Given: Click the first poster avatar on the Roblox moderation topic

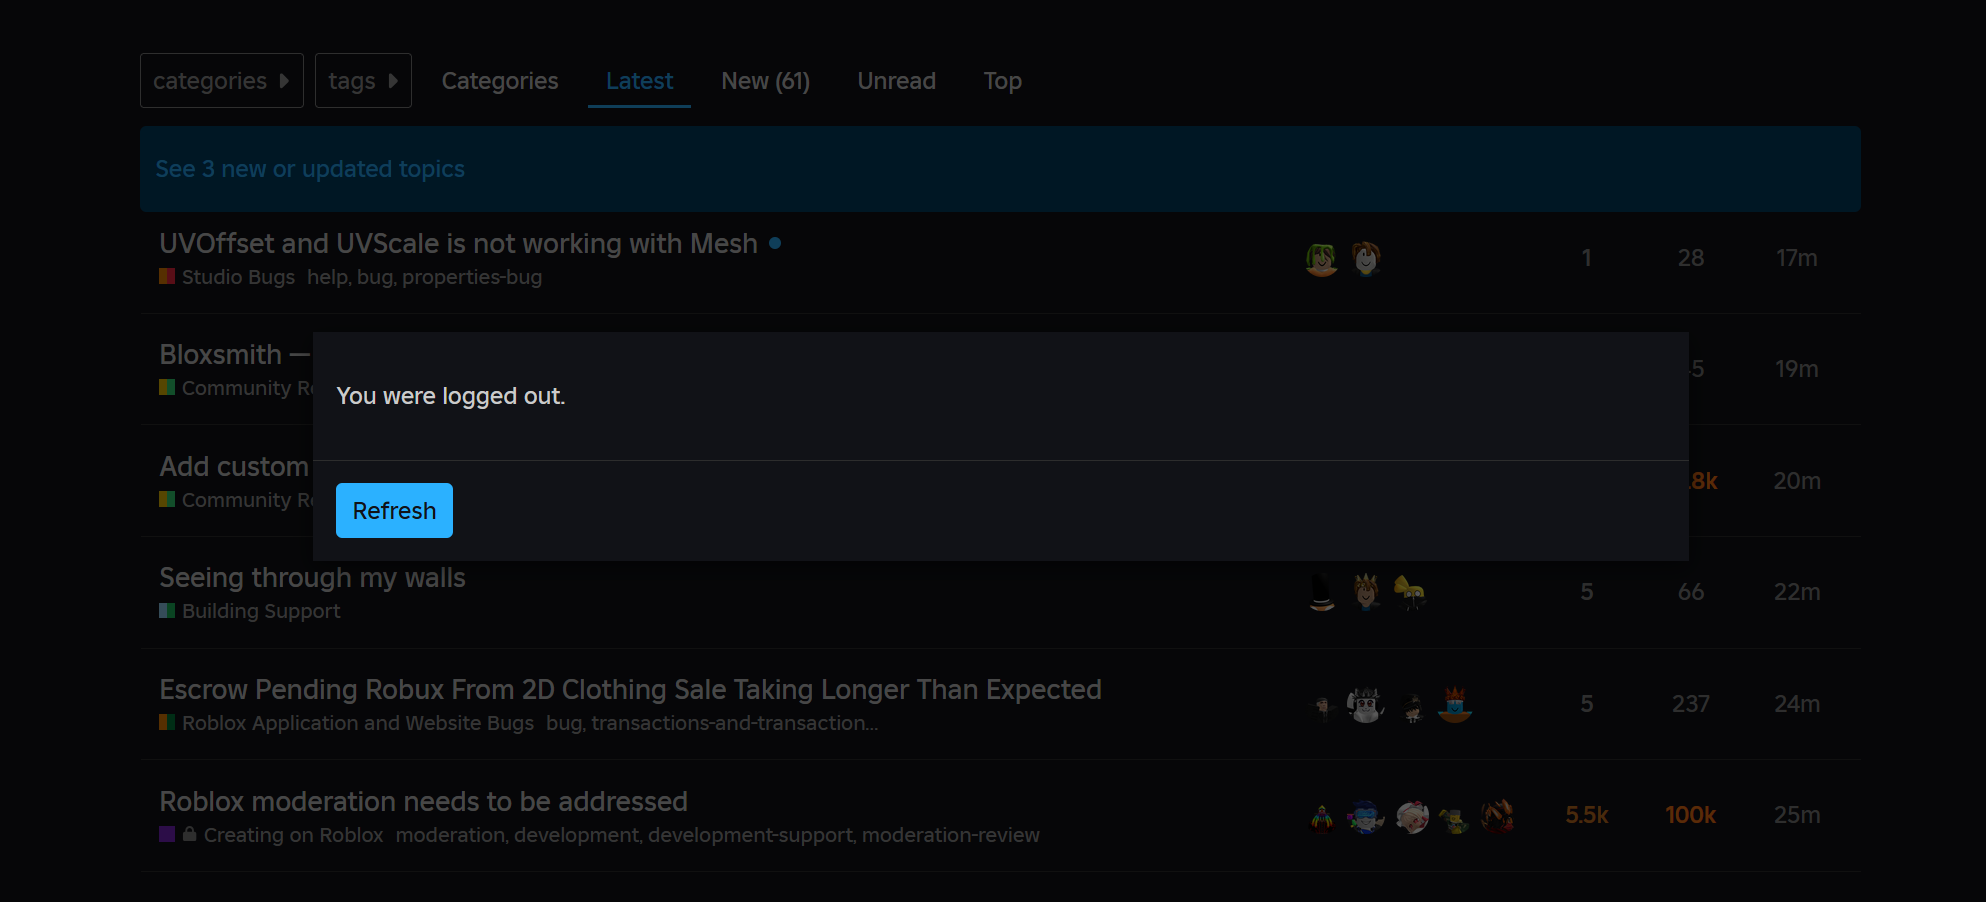Looking at the screenshot, I should [1321, 817].
